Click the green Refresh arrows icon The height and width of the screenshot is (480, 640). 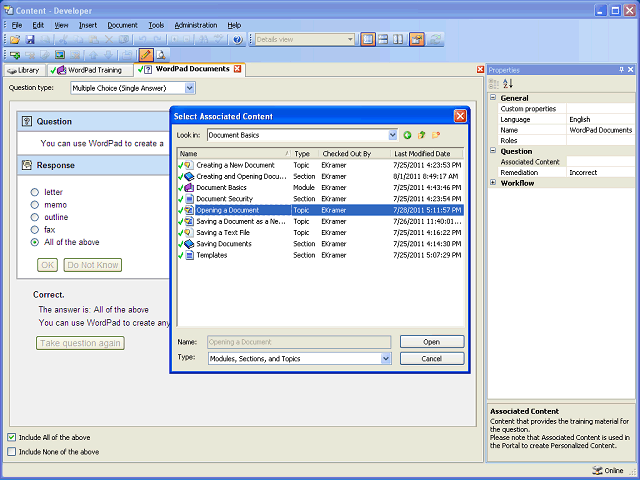(x=436, y=40)
